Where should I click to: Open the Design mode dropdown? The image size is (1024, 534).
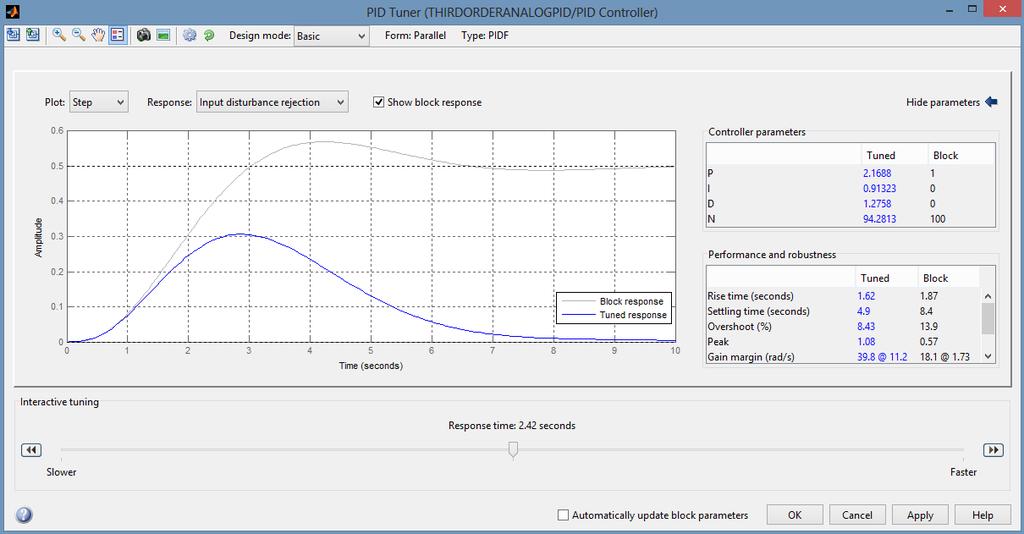click(331, 36)
